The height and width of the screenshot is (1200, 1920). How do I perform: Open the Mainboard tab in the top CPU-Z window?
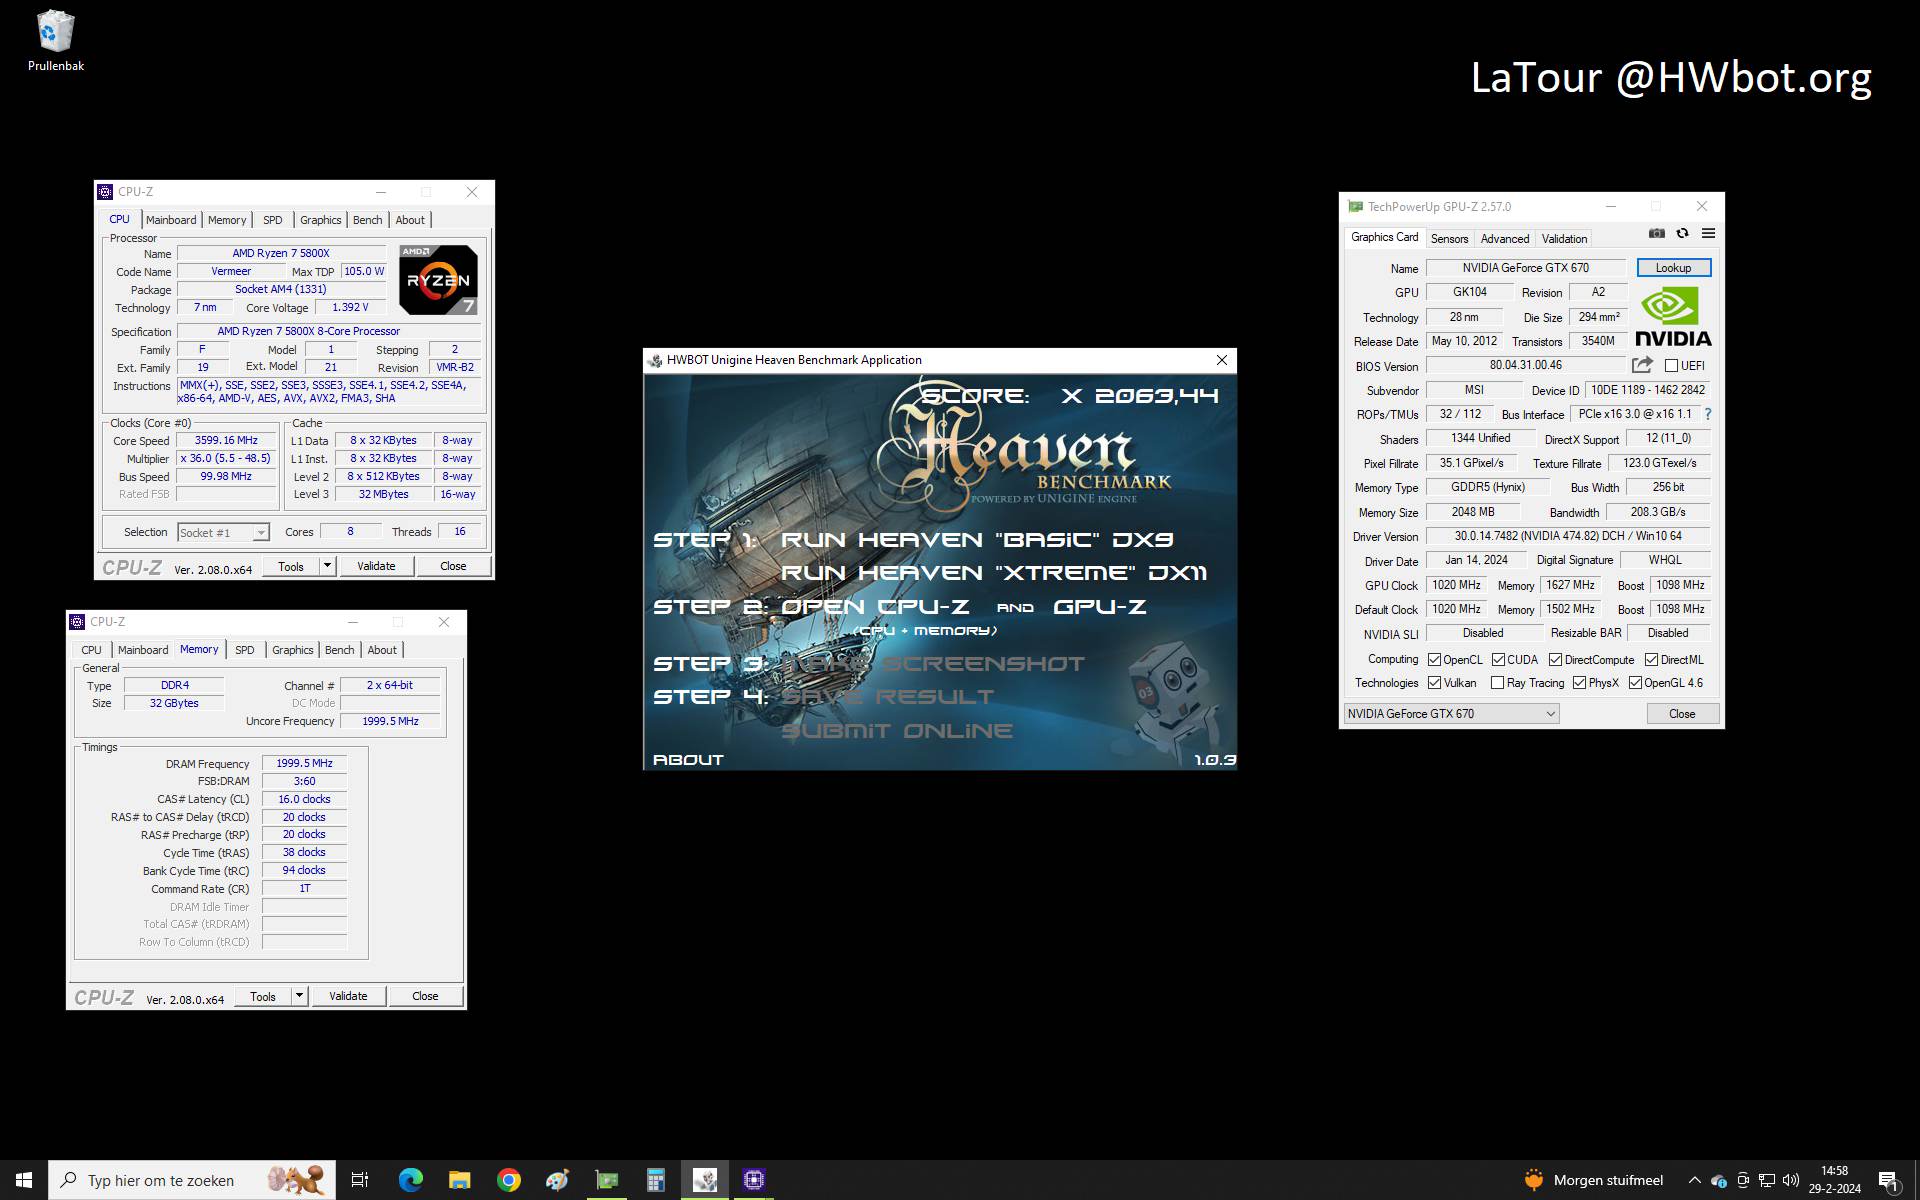tap(171, 220)
